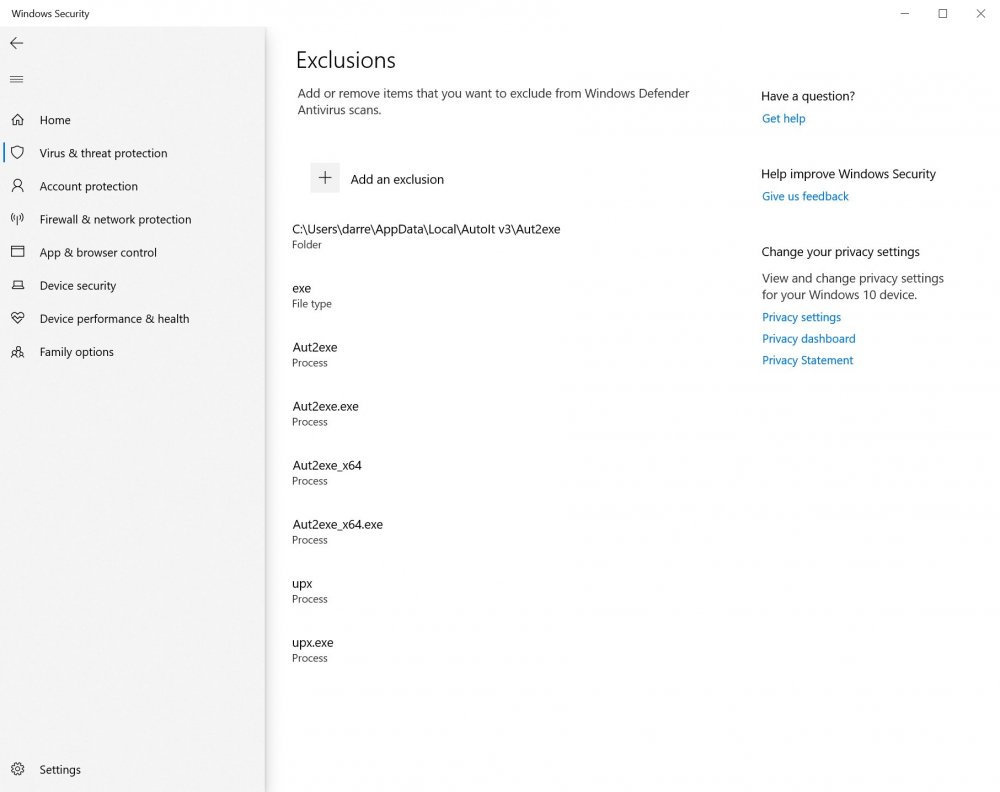Open Privacy dashboard link

(x=808, y=339)
